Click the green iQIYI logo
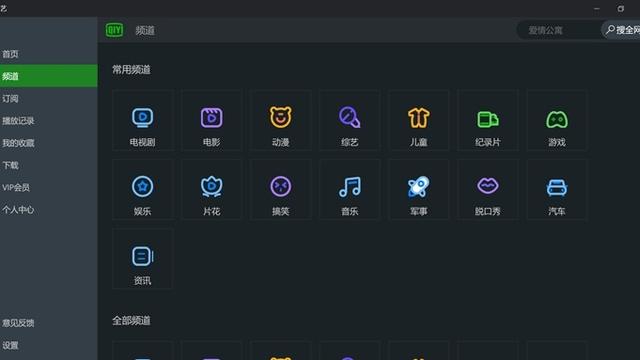 click(114, 30)
